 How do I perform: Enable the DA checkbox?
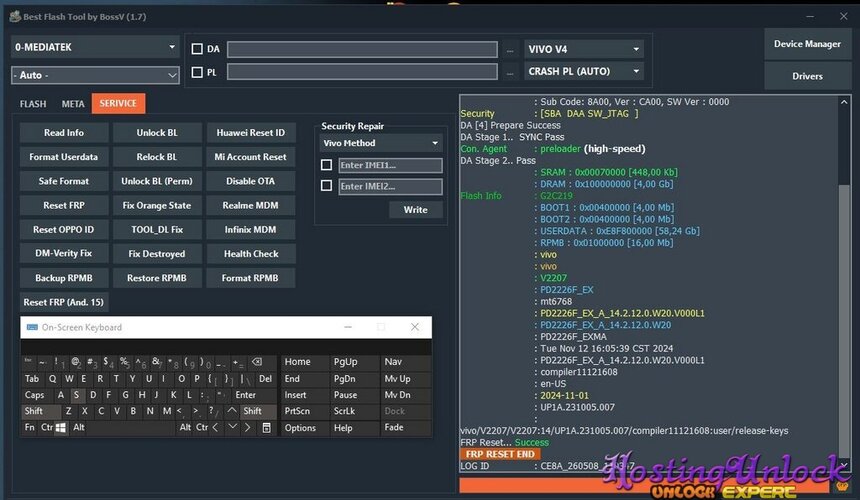click(197, 49)
